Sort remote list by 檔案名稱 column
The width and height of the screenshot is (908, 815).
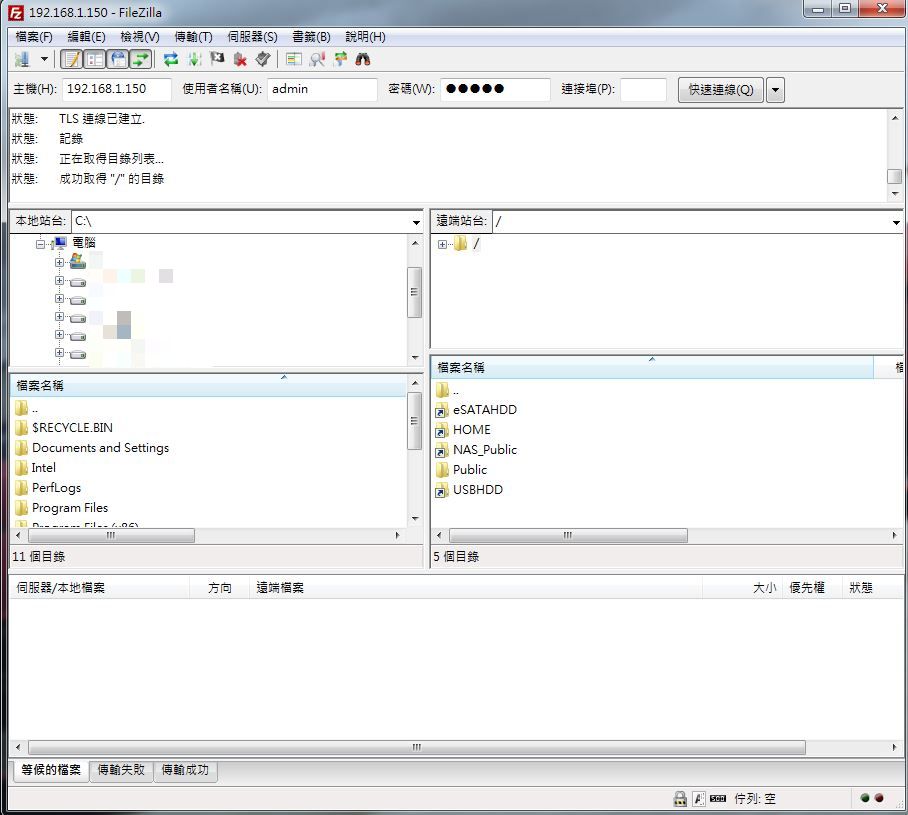pyautogui.click(x=652, y=367)
